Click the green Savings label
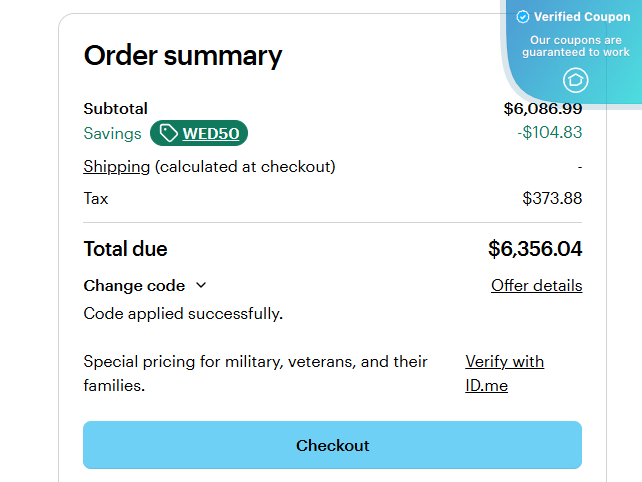 point(112,133)
